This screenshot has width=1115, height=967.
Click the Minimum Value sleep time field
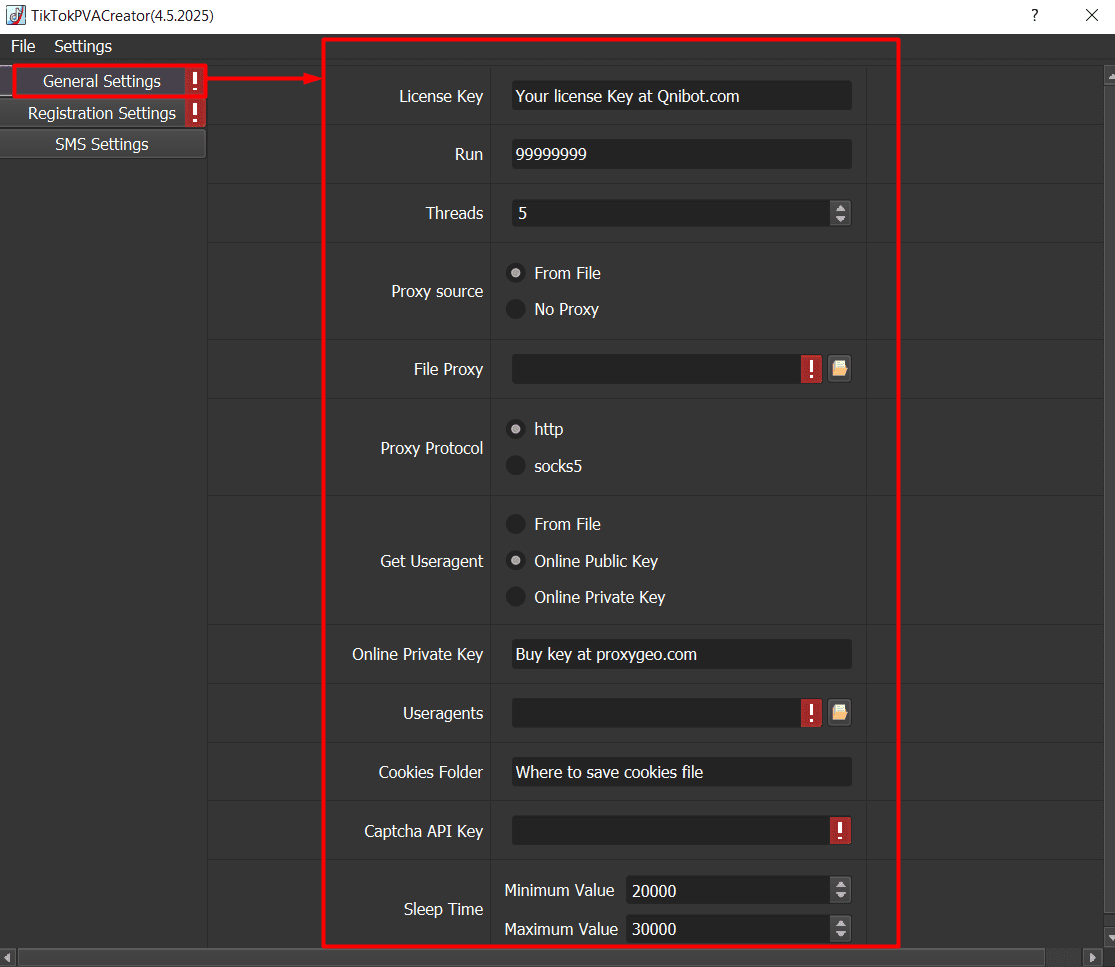point(727,890)
